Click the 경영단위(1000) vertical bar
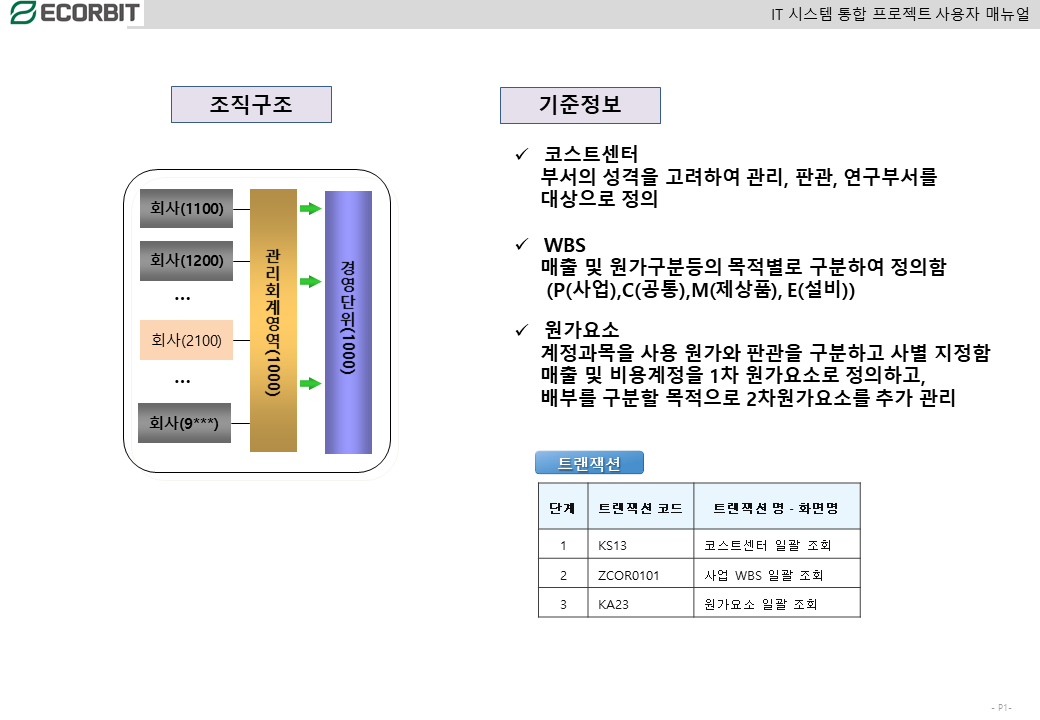Viewport: 1040px width, 720px height. (348, 322)
